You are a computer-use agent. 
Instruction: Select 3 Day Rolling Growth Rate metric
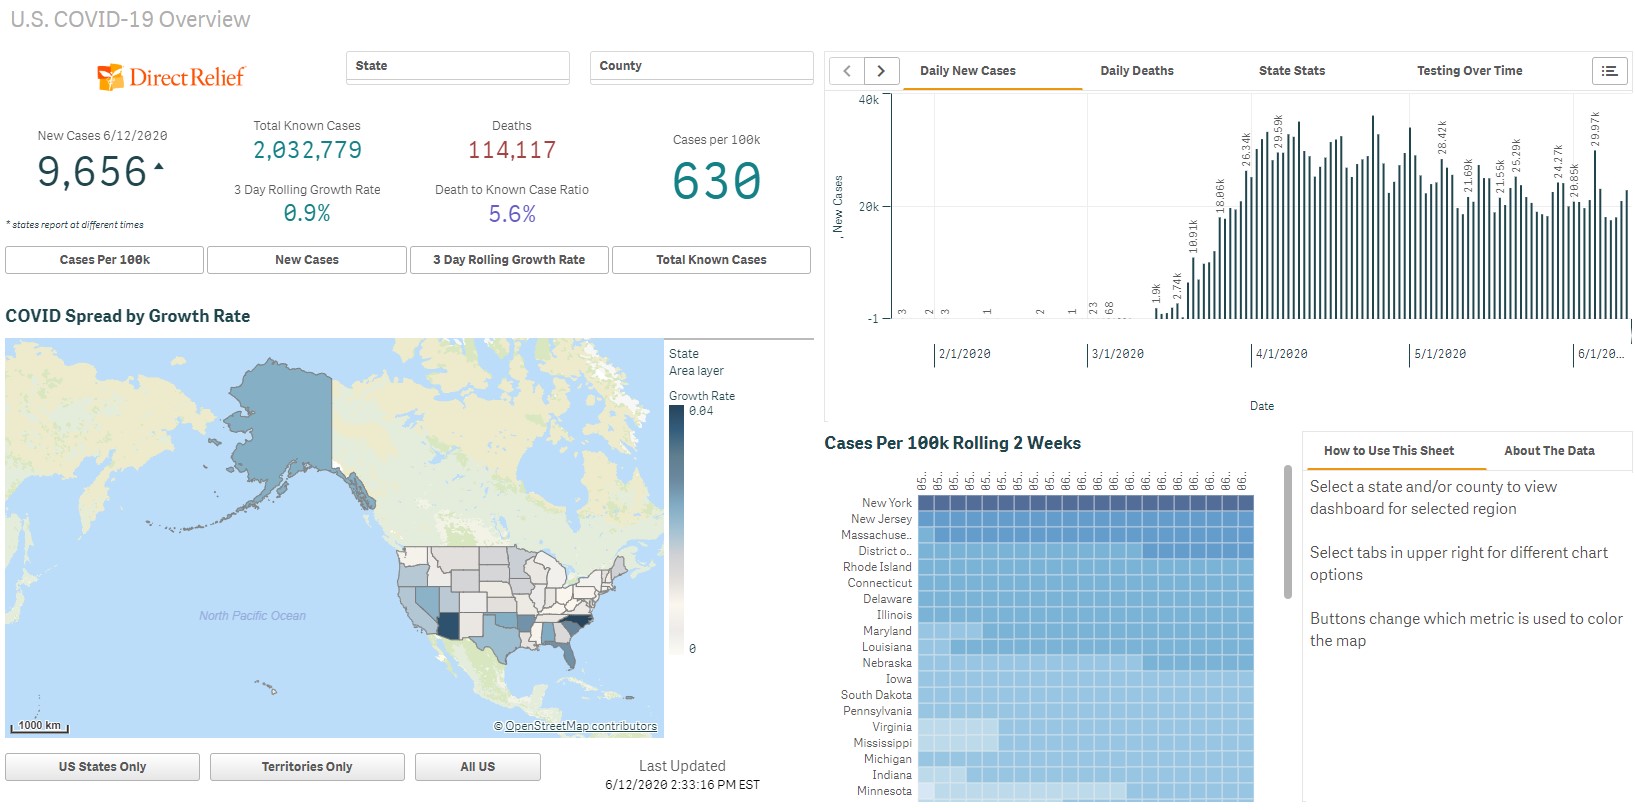click(x=509, y=260)
